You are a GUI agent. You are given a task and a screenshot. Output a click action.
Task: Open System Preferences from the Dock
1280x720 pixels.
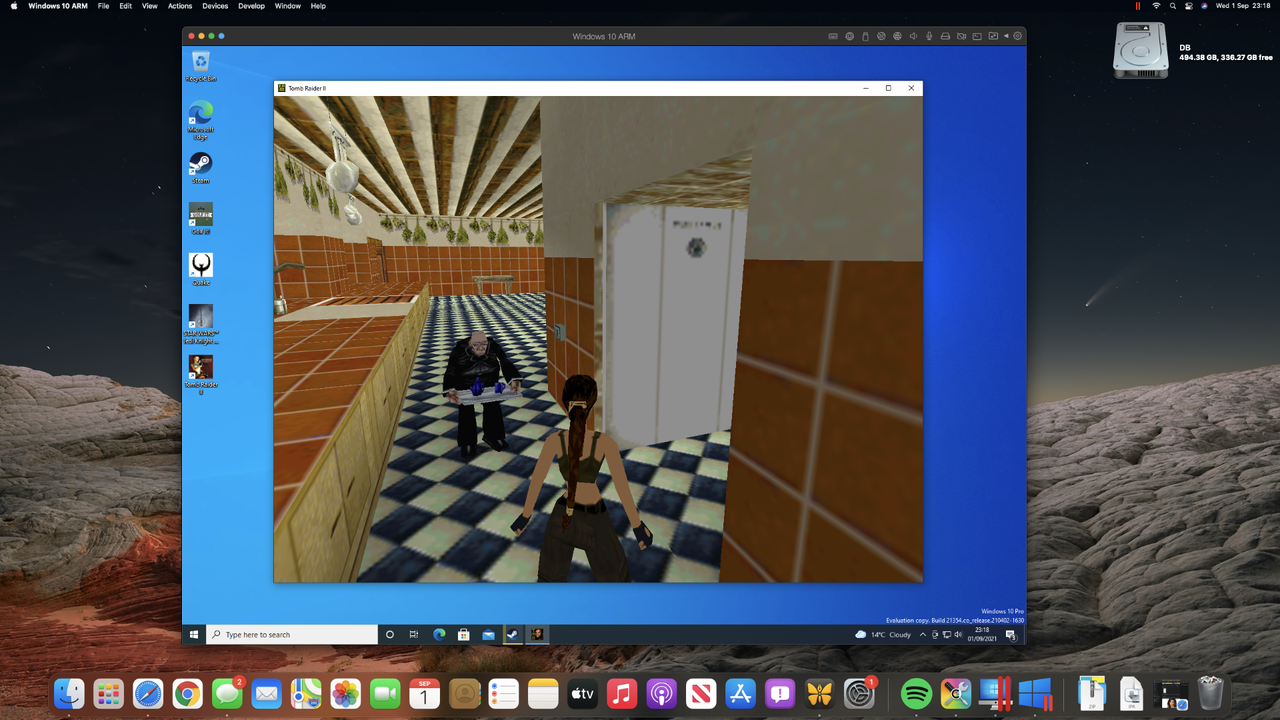[x=860, y=693]
